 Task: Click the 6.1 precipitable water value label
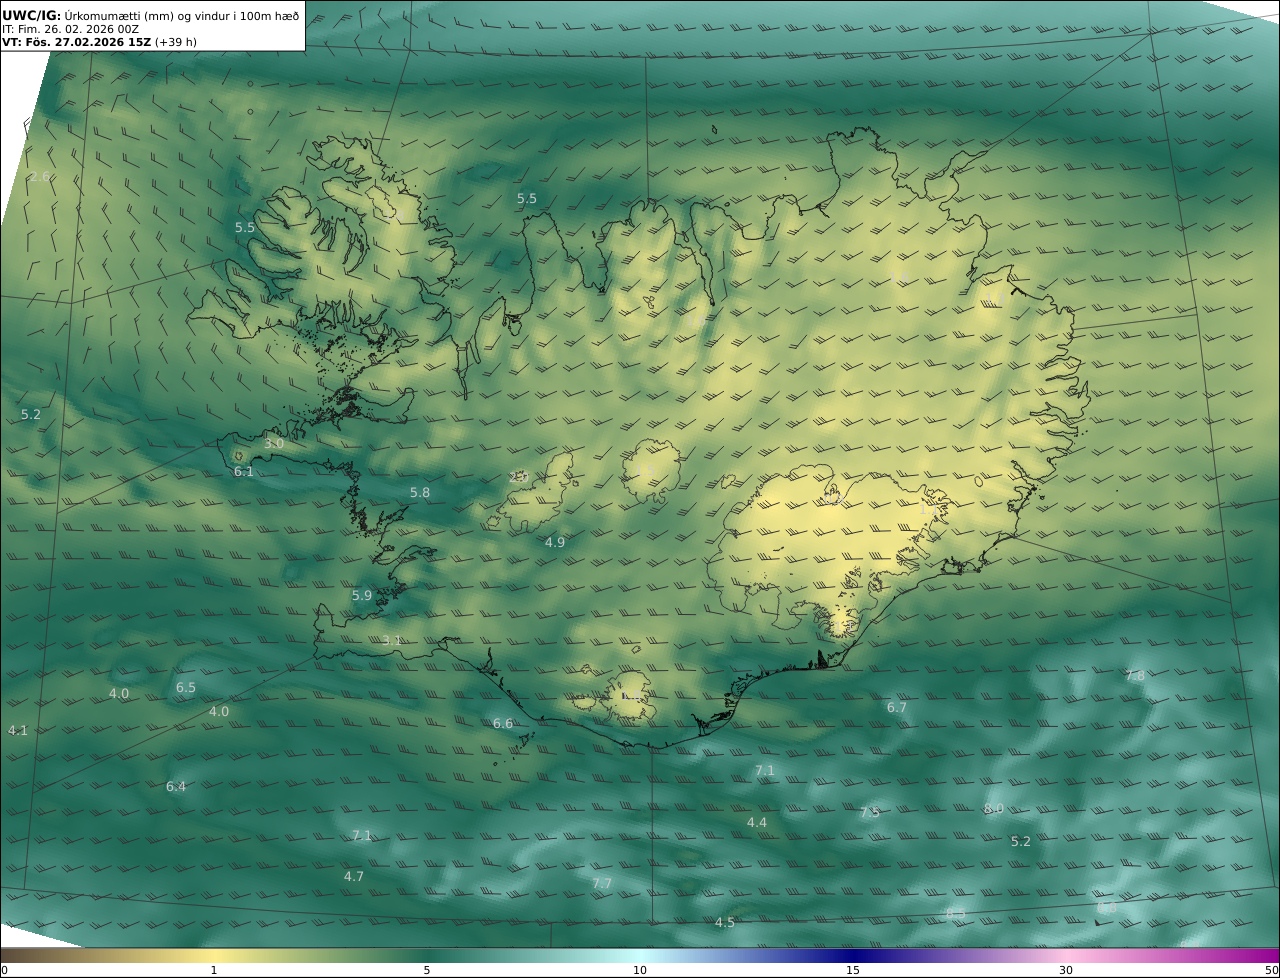243,471
